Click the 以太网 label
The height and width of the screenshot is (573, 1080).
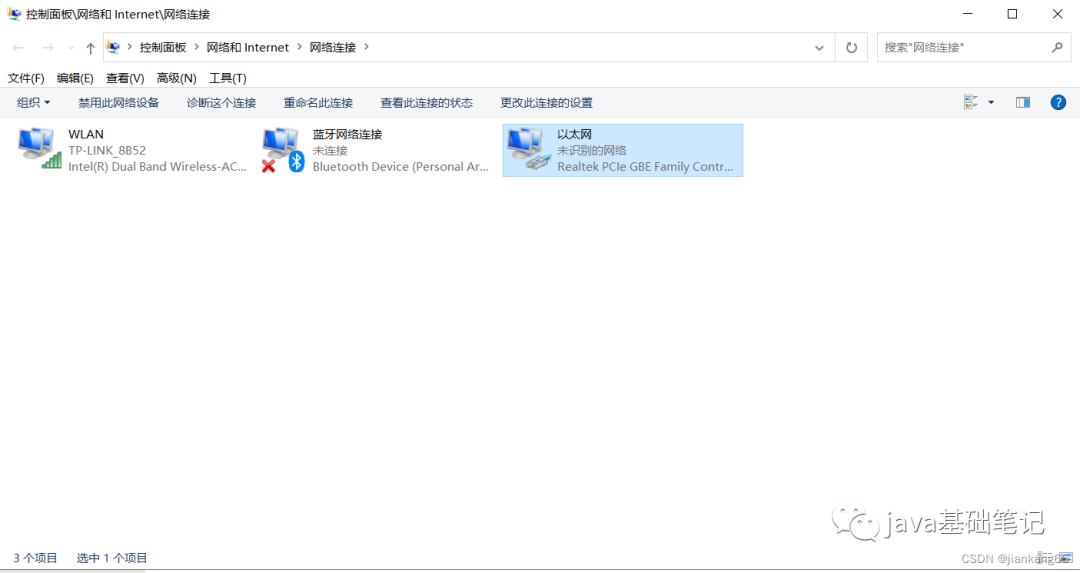click(574, 134)
